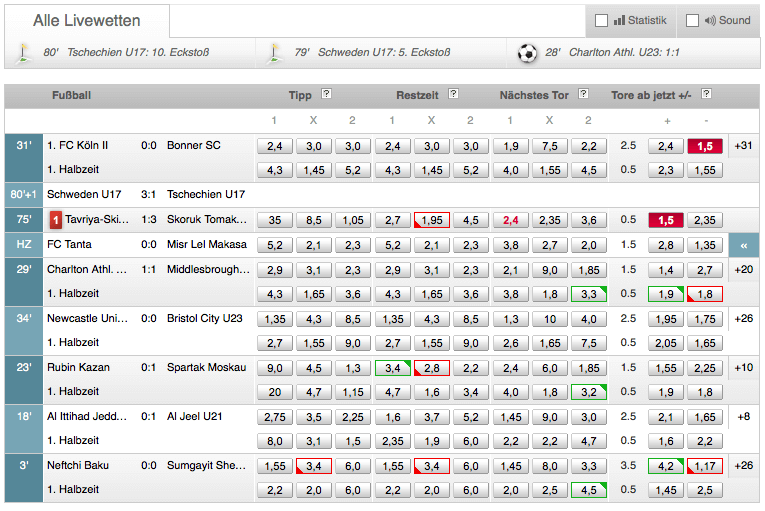Click corner flag icon for Schweden U17 Eckstoß
The width and height of the screenshot is (765, 511).
[x=274, y=53]
